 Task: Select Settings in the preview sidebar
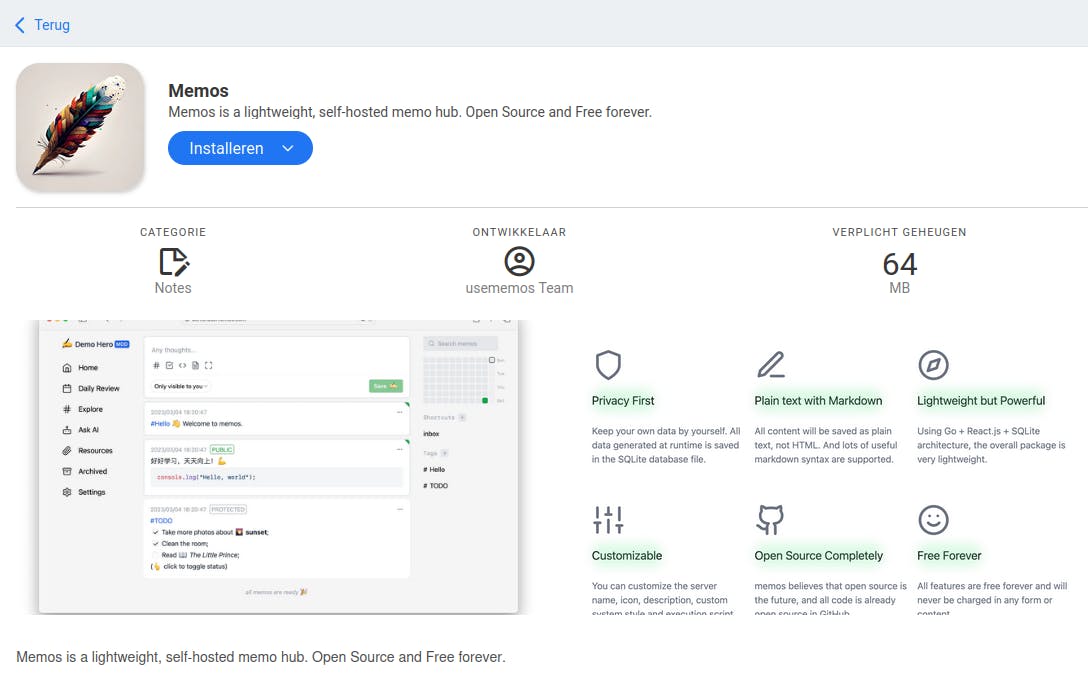point(91,492)
